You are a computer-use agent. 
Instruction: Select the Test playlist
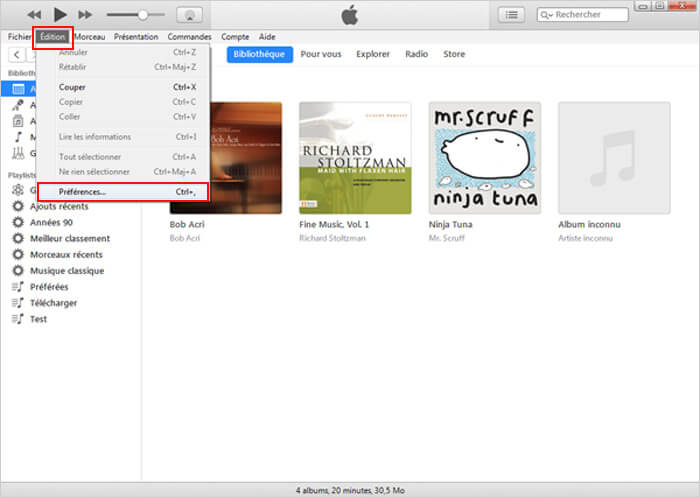38,319
